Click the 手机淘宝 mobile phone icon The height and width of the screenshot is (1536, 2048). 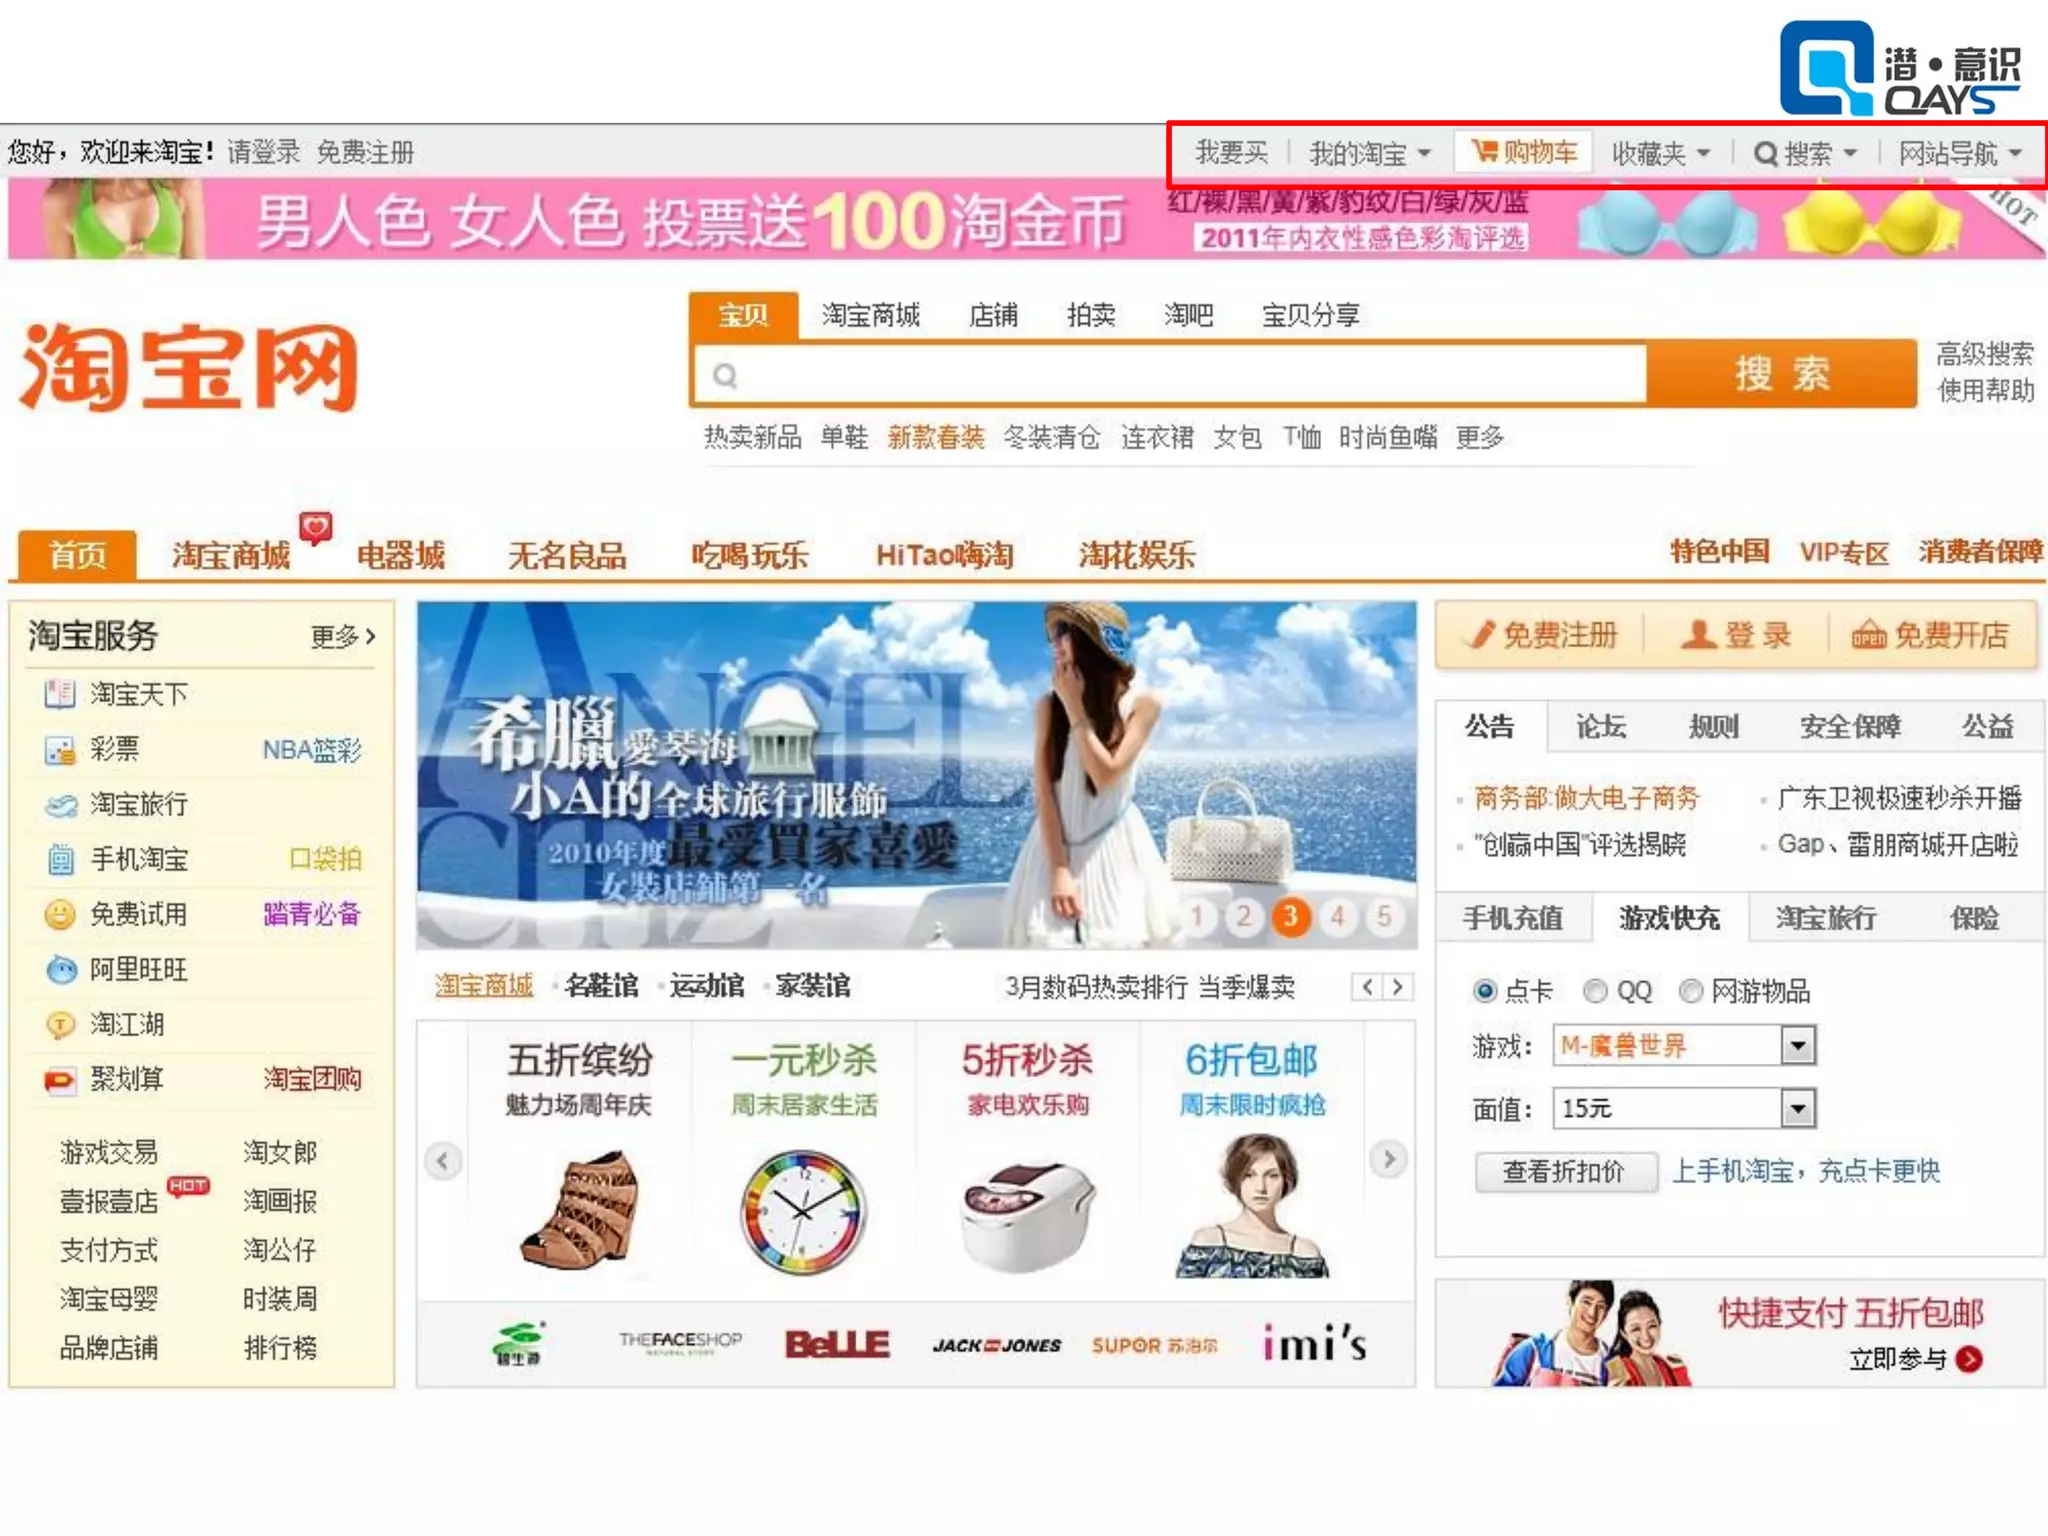pos(60,859)
